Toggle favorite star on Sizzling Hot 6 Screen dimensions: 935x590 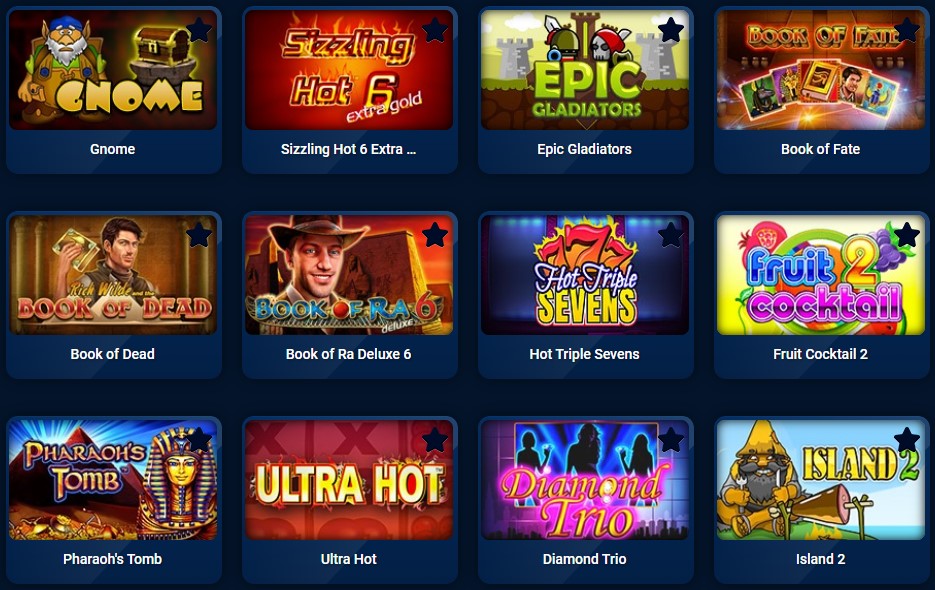pyautogui.click(x=435, y=30)
